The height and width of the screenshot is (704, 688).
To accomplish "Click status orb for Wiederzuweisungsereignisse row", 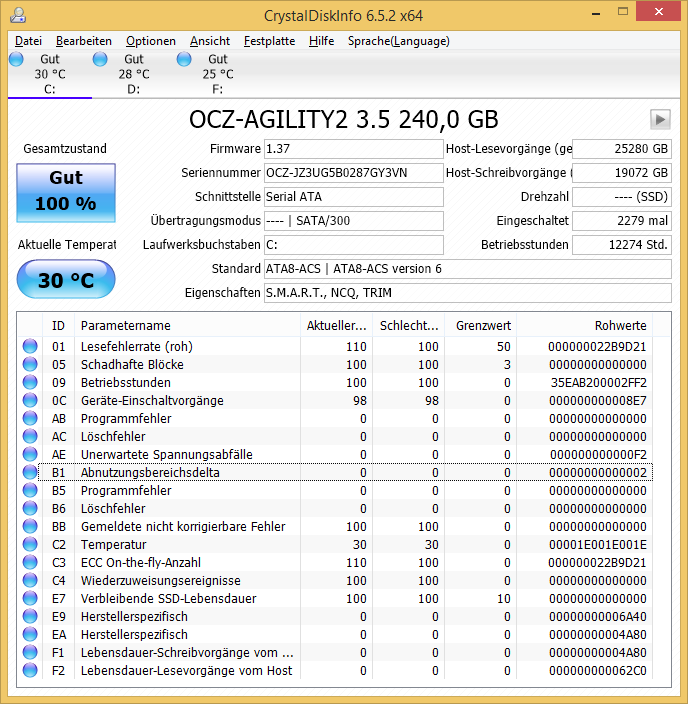I will pyautogui.click(x=30, y=580).
